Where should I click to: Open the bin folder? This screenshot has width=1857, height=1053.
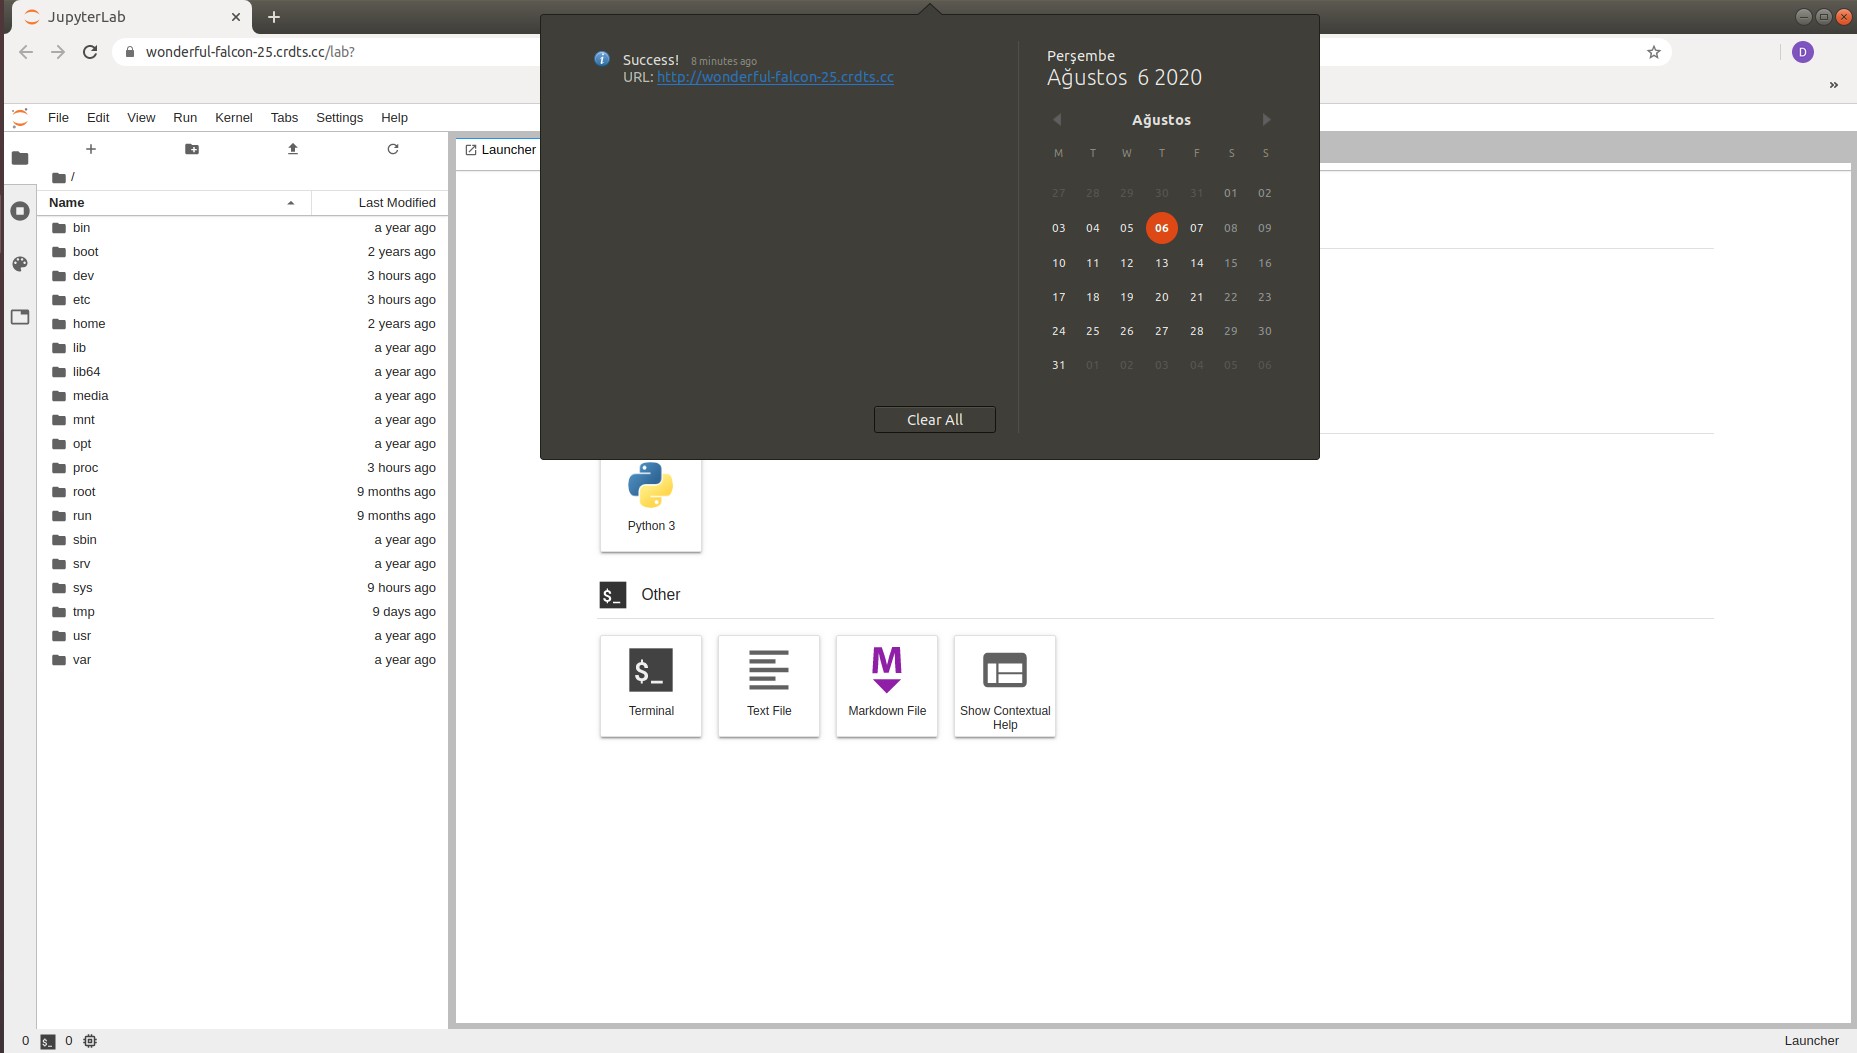[243, 228]
